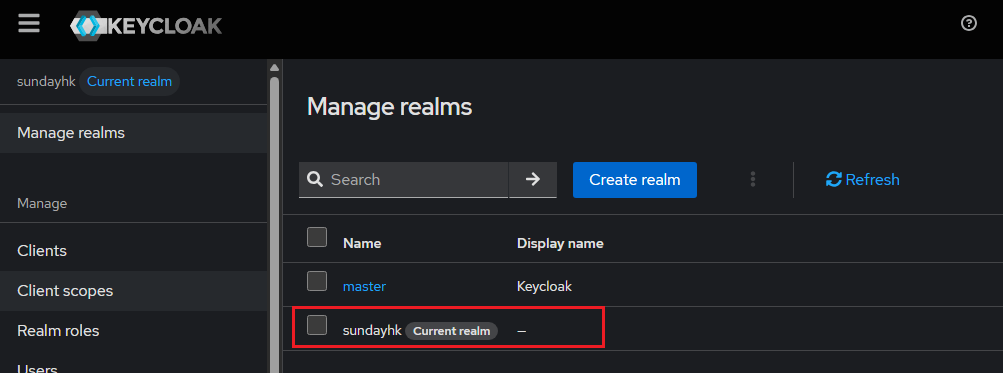
Task: Click the Manage realms page heading
Action: click(x=390, y=107)
